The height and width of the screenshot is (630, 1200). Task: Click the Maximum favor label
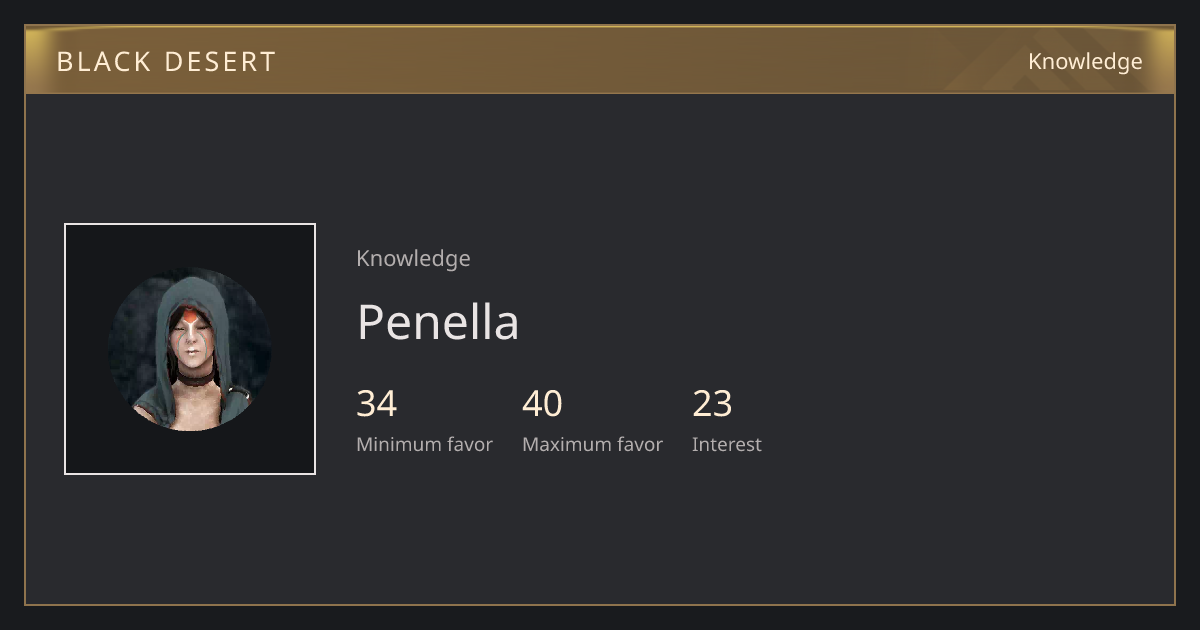point(592,444)
